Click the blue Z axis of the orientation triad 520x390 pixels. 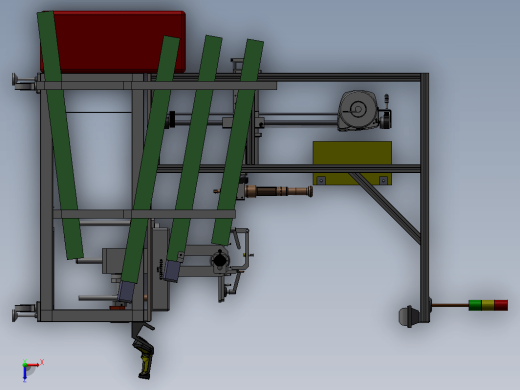coord(25,374)
